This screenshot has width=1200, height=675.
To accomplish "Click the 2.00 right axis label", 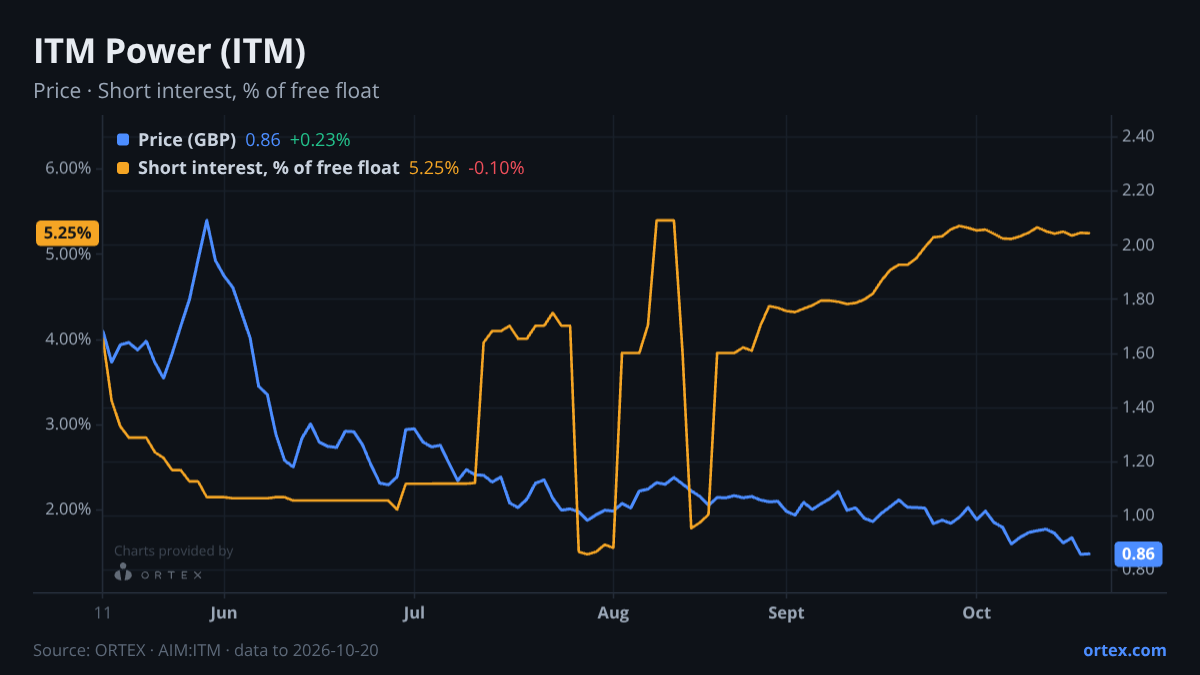I will pyautogui.click(x=1139, y=245).
